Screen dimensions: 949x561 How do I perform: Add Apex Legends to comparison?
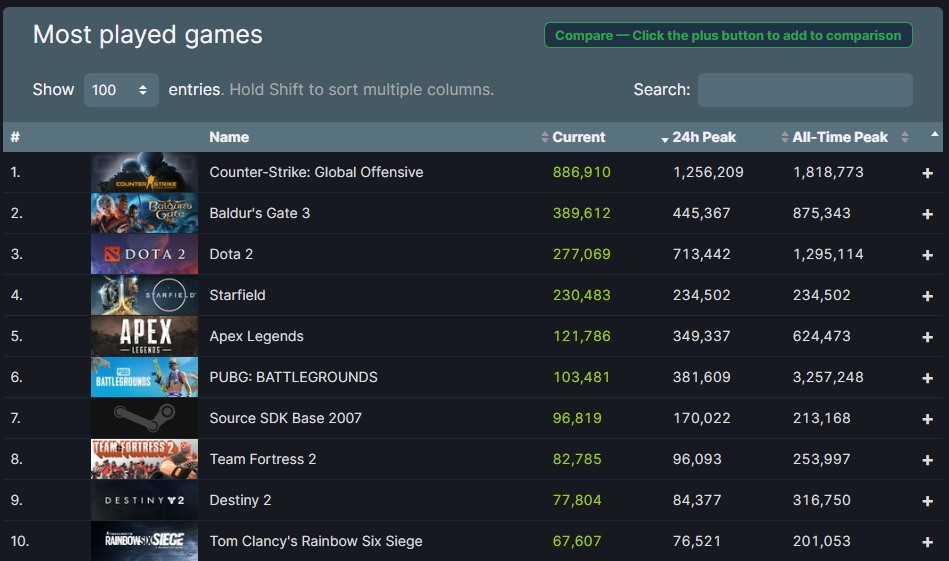click(x=927, y=337)
